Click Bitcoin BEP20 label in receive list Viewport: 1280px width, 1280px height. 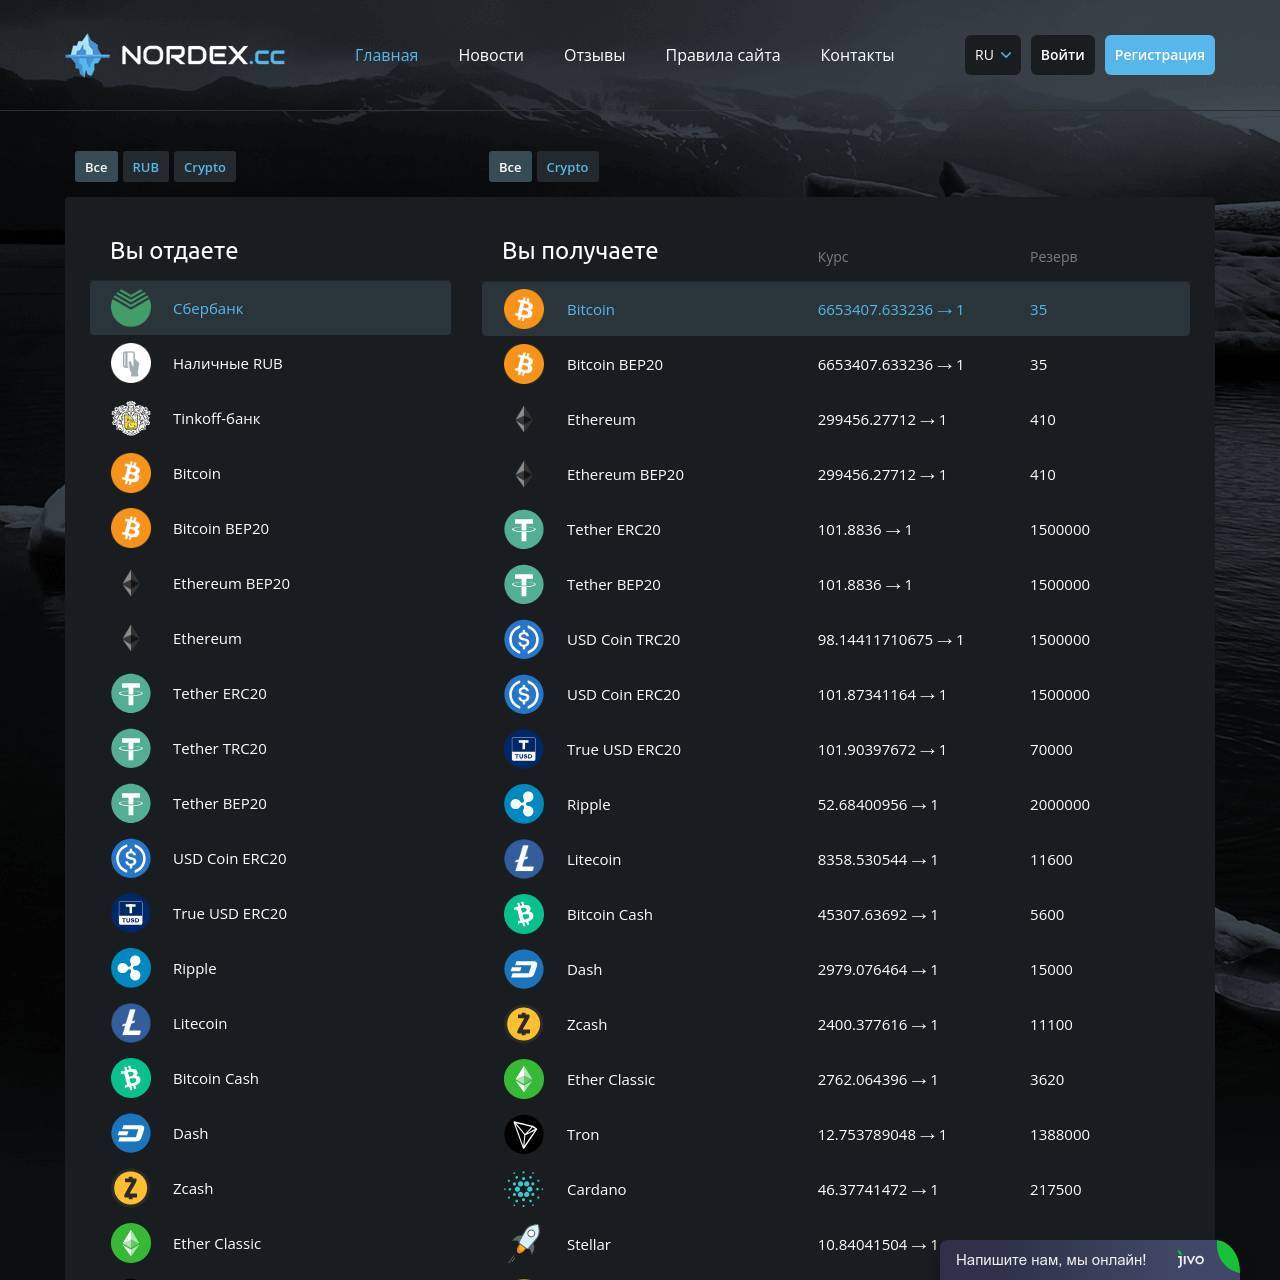(615, 364)
